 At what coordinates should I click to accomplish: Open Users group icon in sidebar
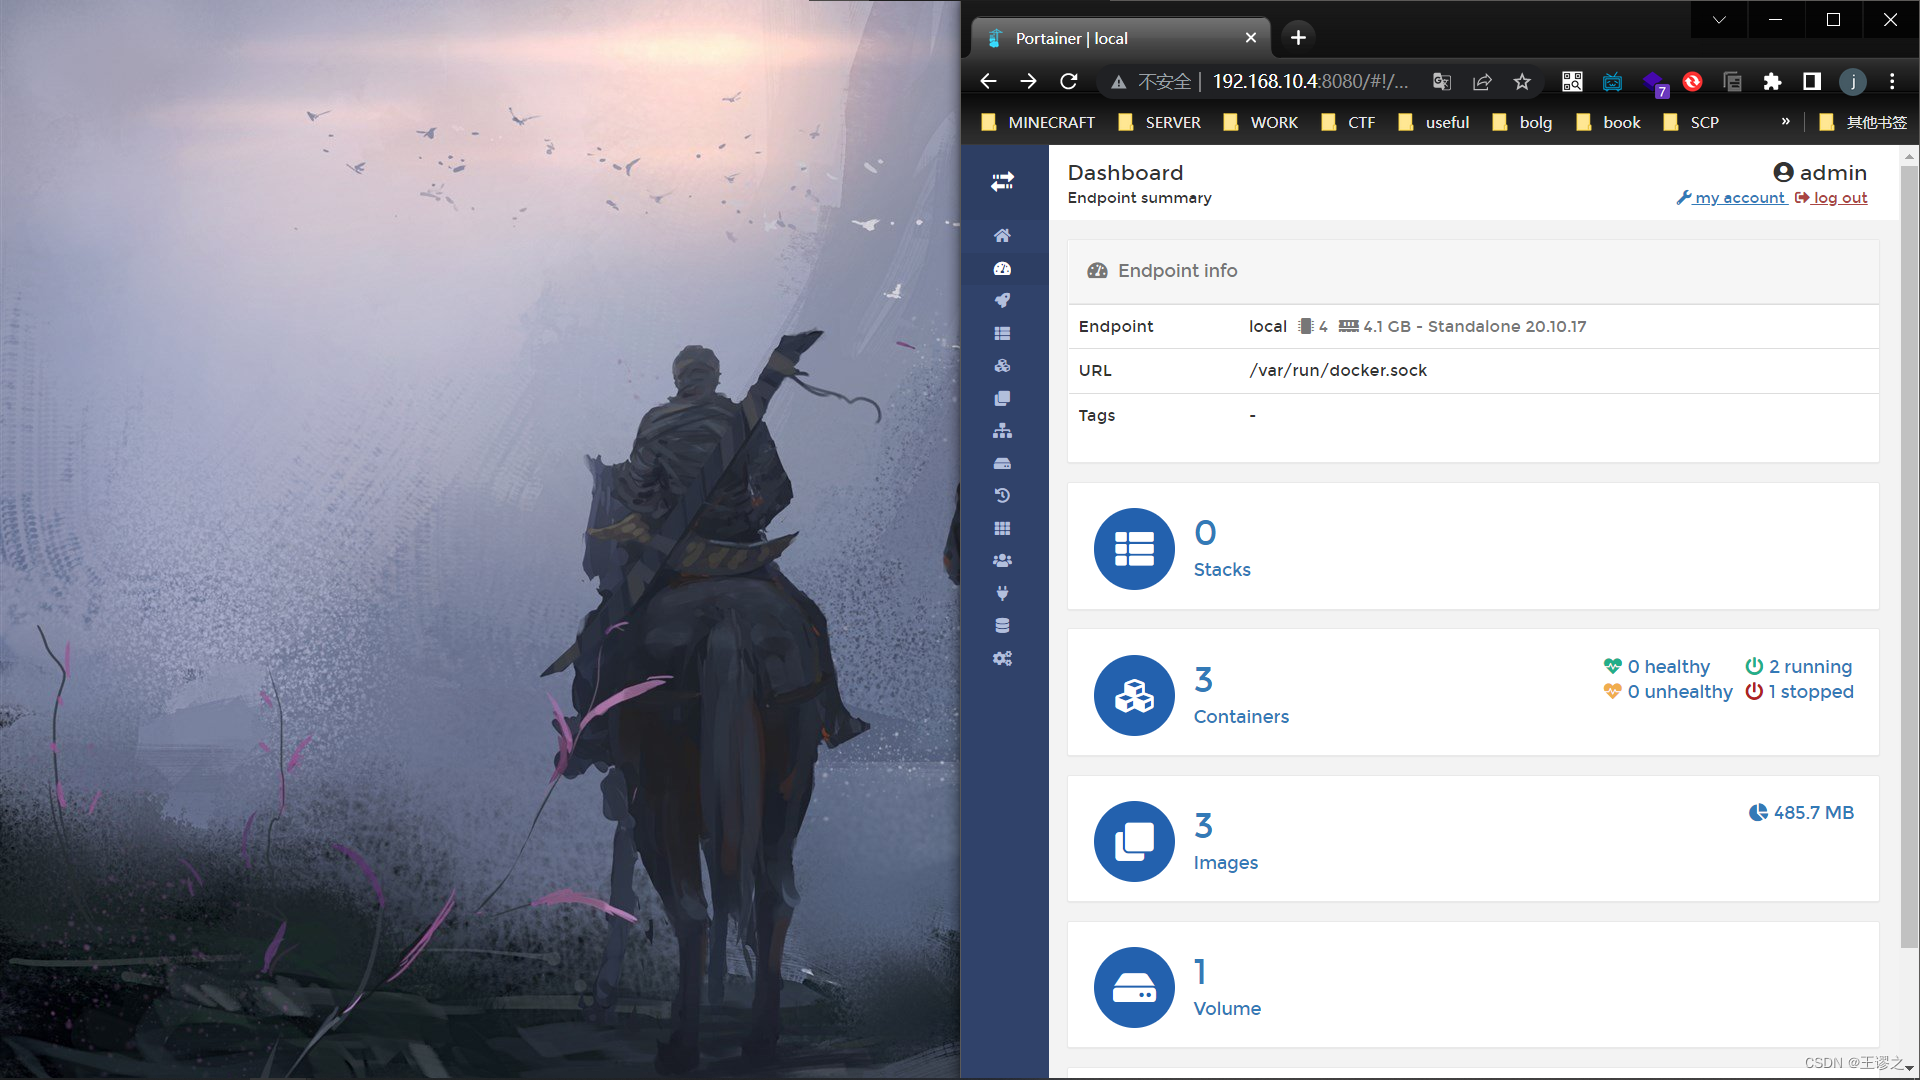click(x=1002, y=561)
